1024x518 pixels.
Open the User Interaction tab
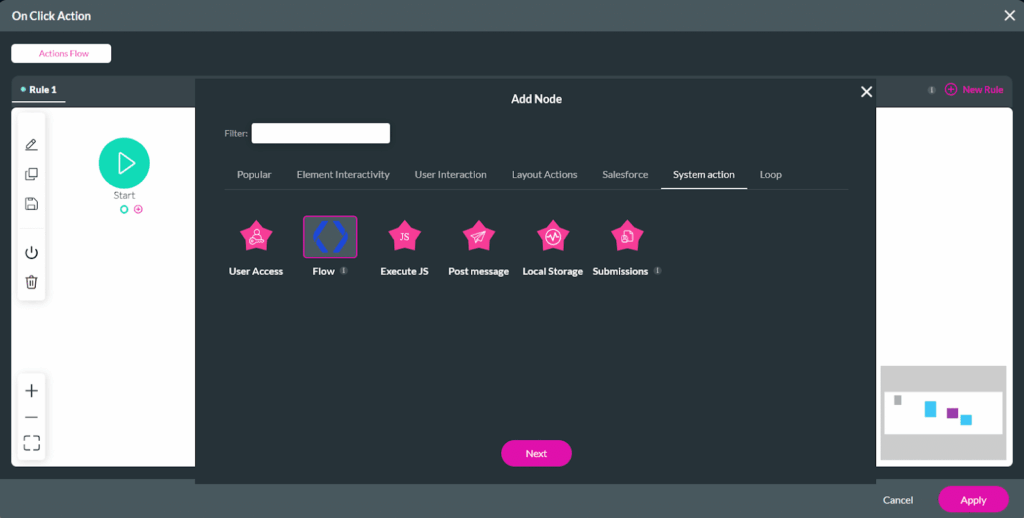click(451, 174)
